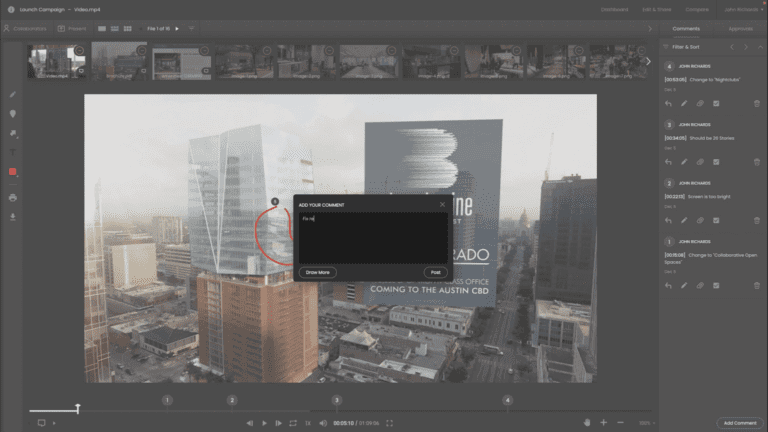Click the Post button in comment dialog

click(x=435, y=272)
